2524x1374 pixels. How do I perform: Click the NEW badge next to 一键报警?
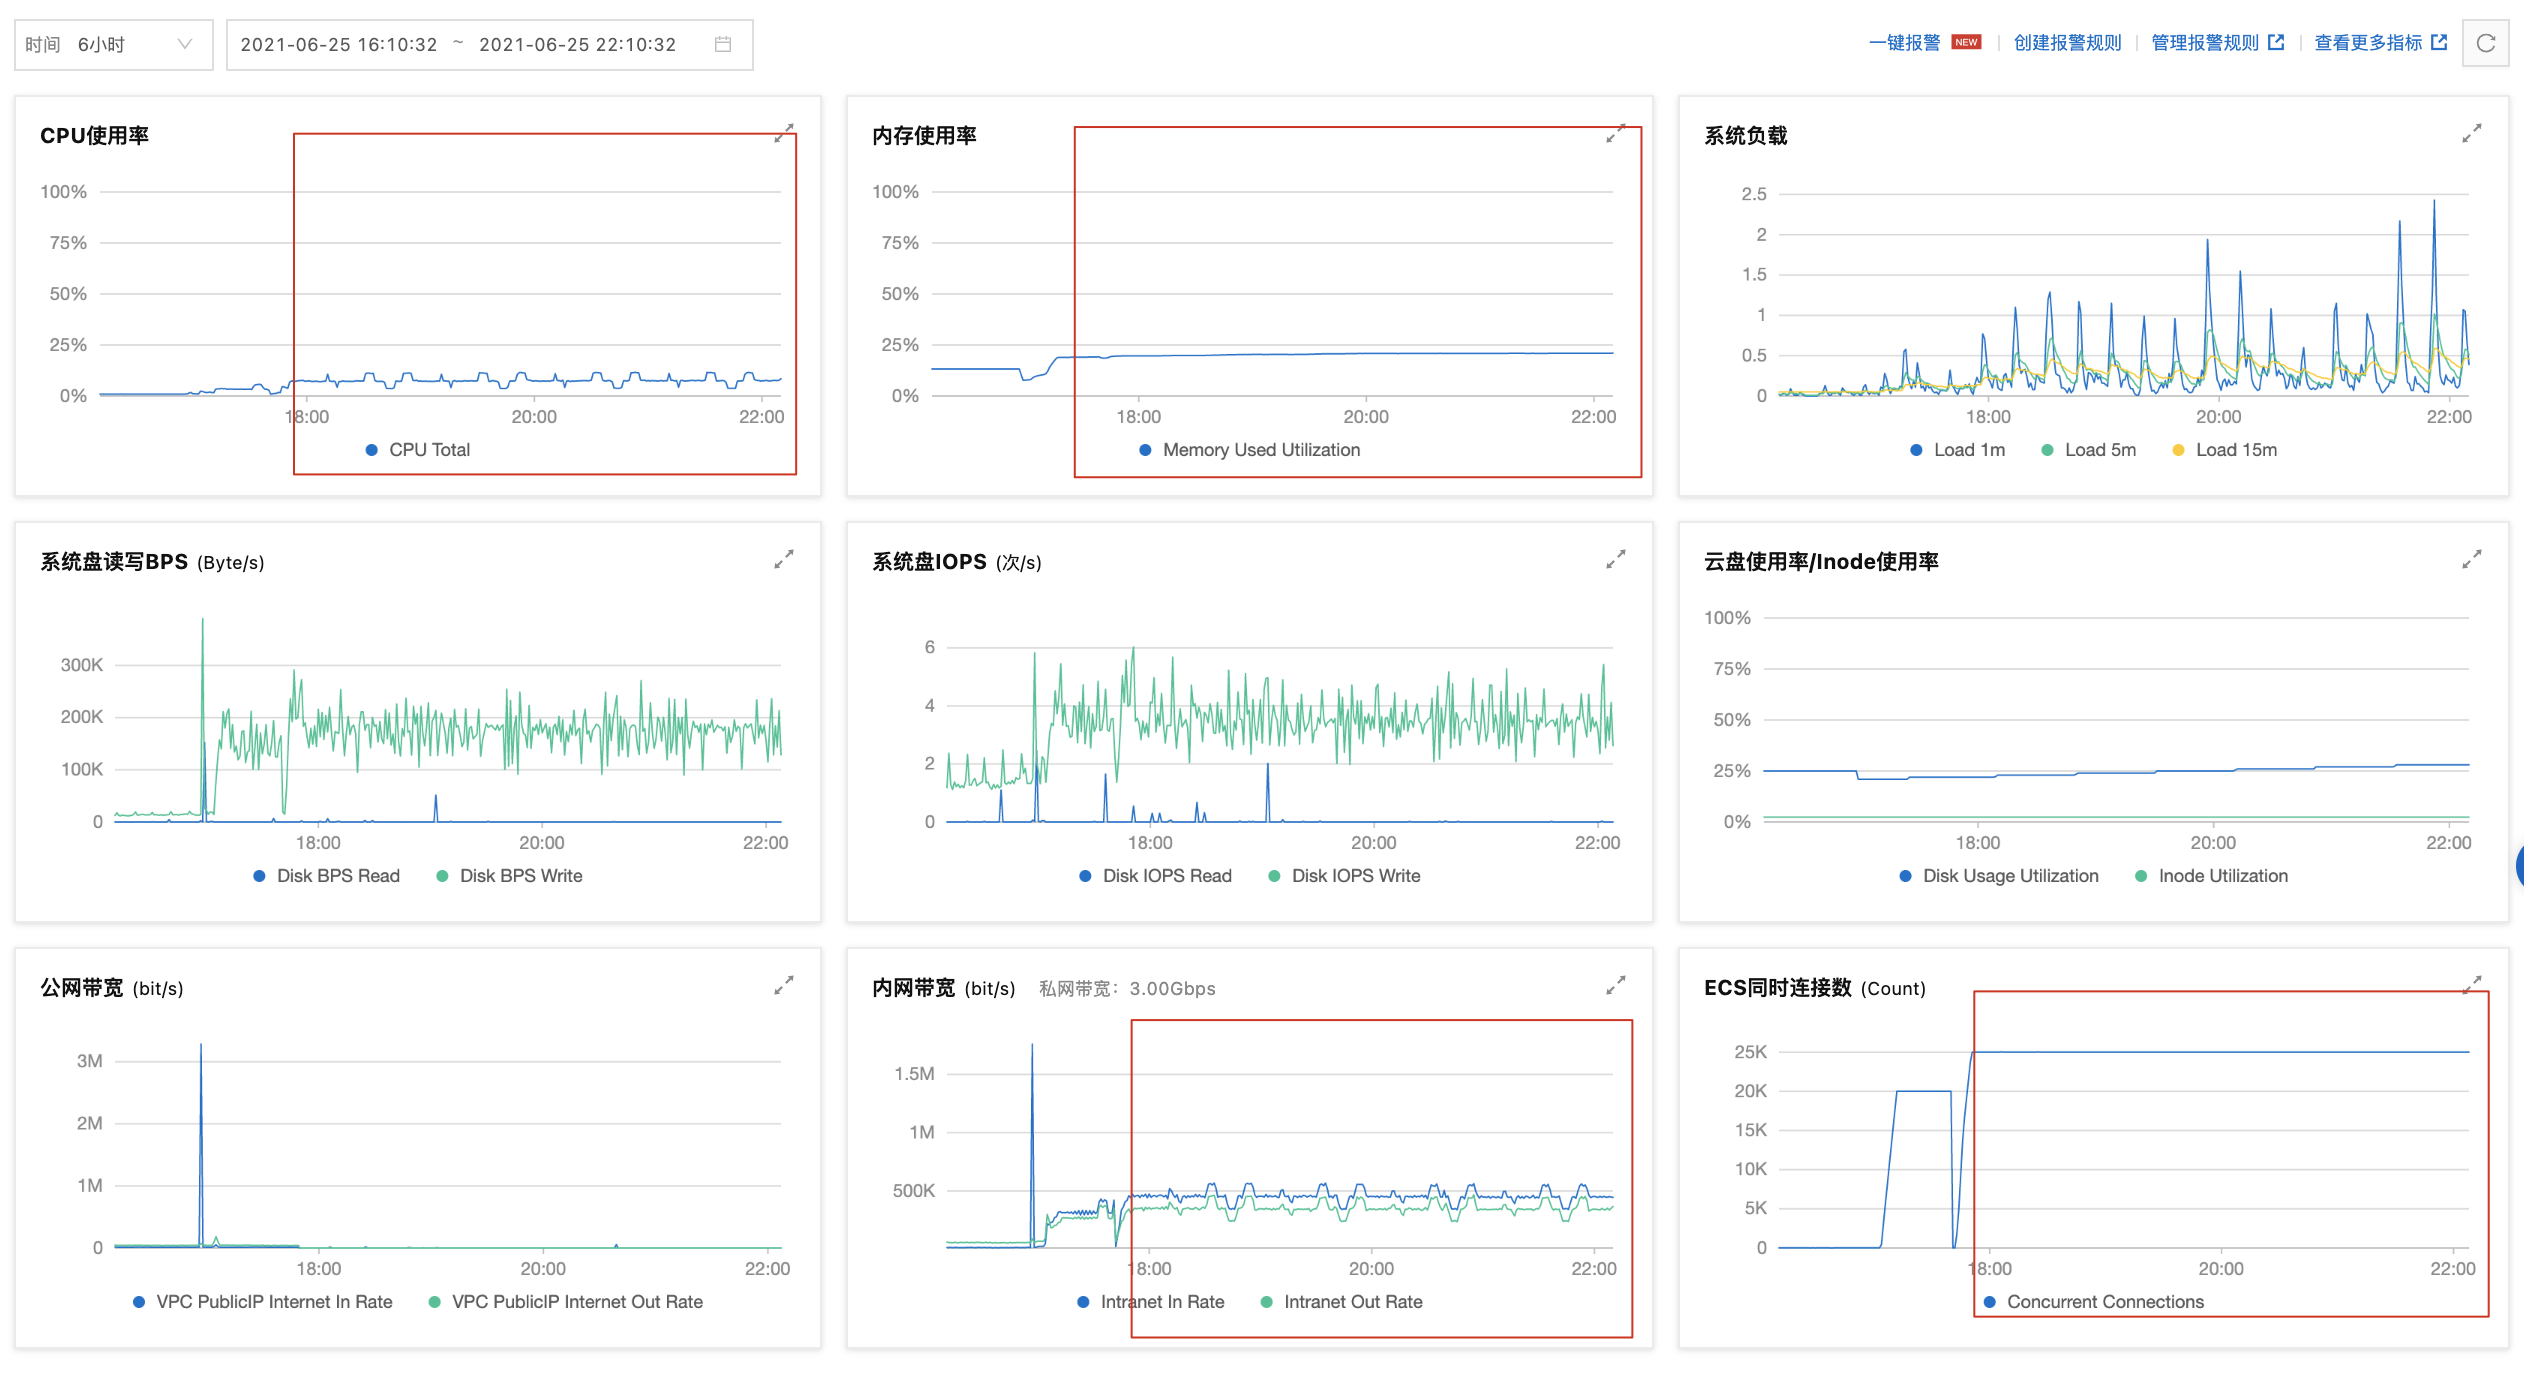1966,42
